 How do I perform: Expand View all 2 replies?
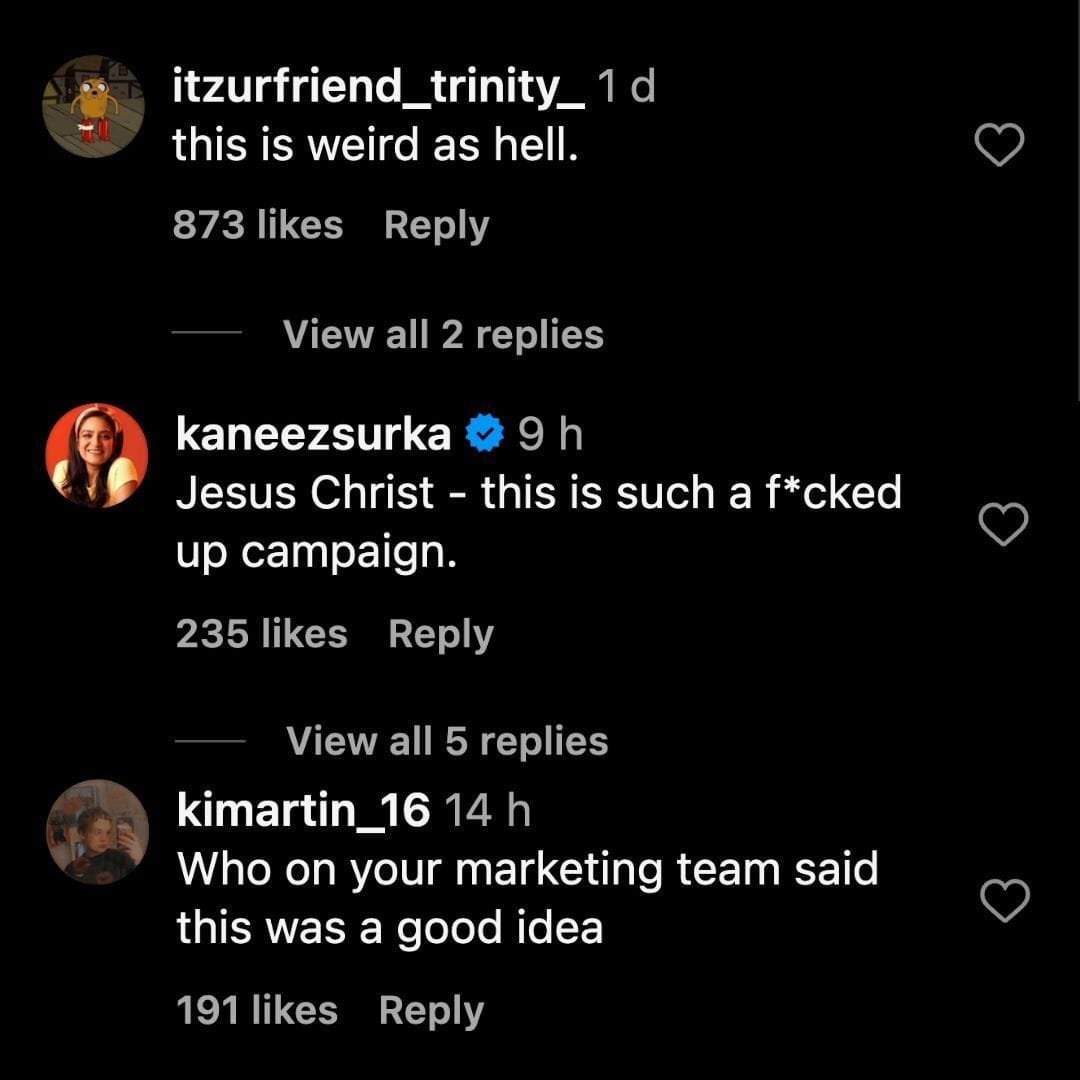(x=443, y=334)
